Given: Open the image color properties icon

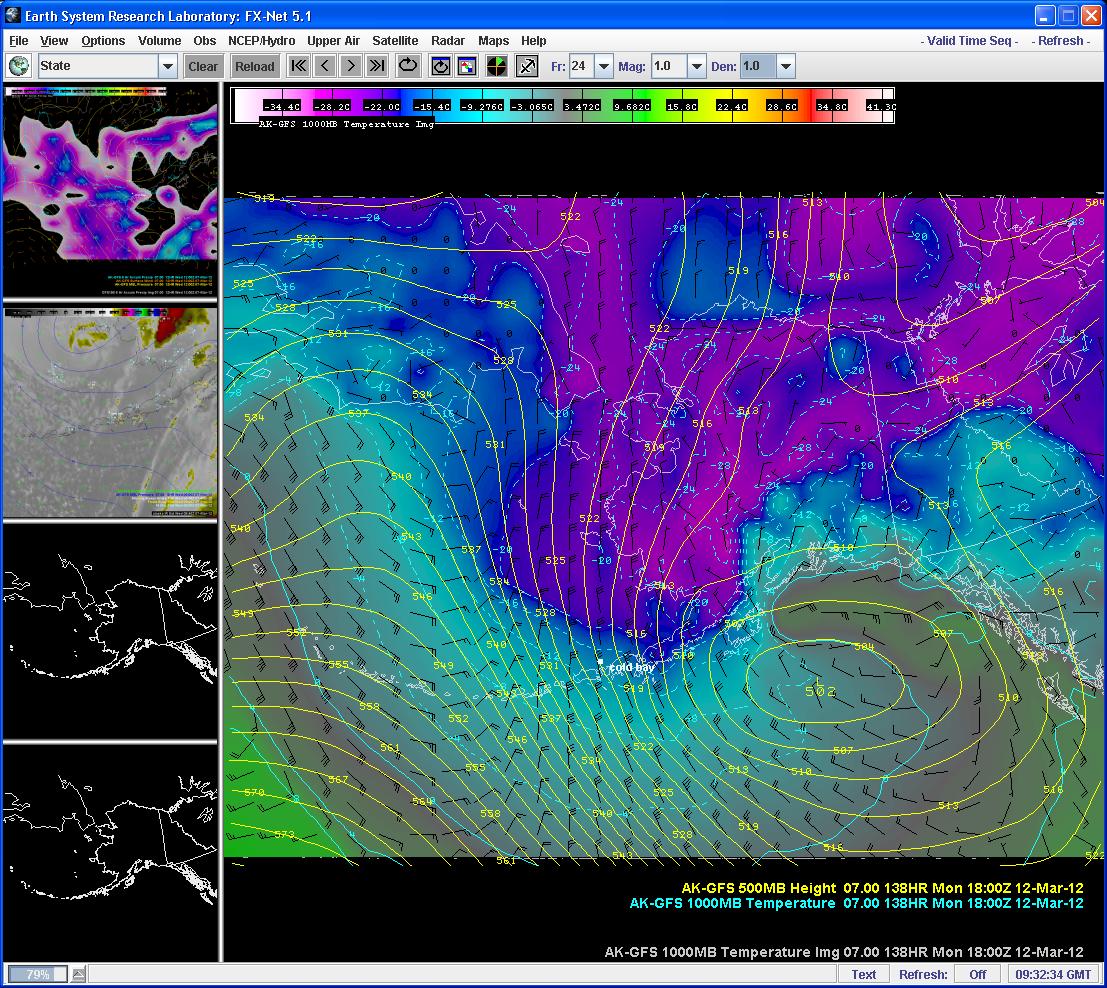Looking at the screenshot, I should (467, 67).
